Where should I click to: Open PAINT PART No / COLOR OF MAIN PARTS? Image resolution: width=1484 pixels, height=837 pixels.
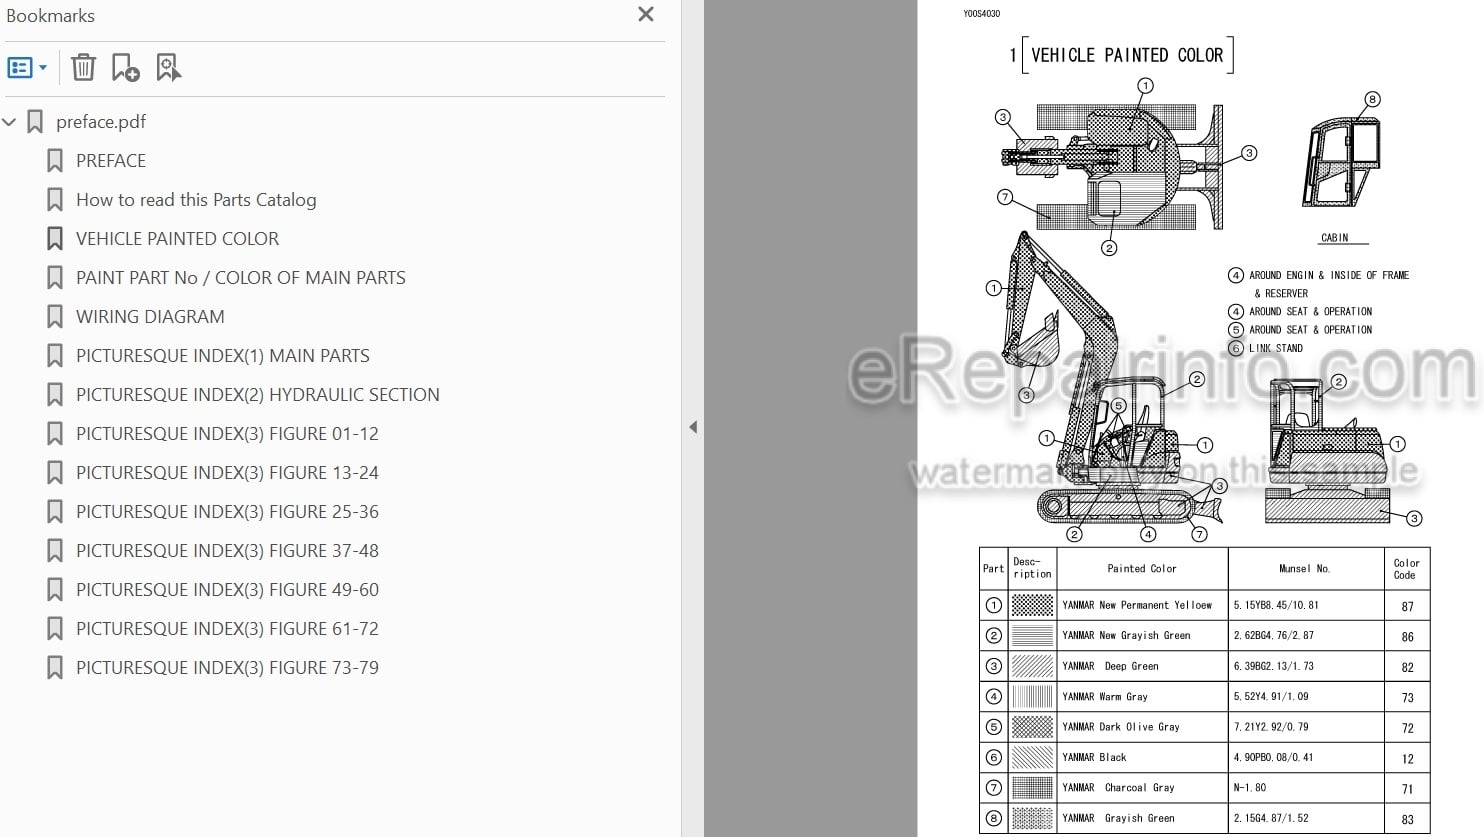(x=241, y=278)
